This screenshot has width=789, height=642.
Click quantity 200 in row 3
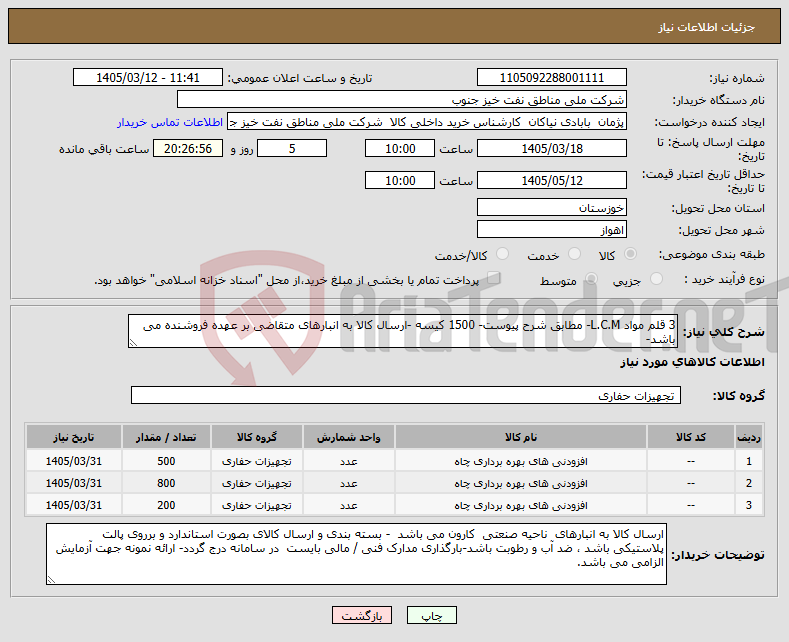(166, 505)
